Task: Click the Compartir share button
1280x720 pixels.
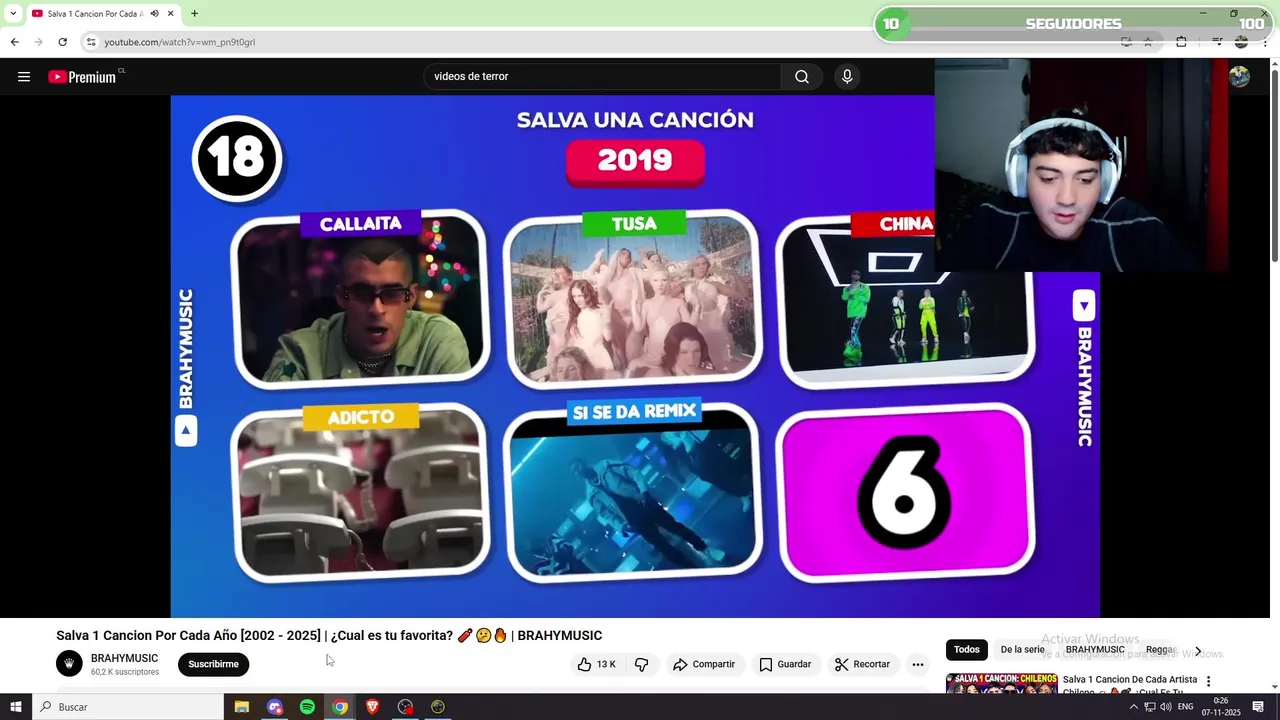Action: point(703,664)
